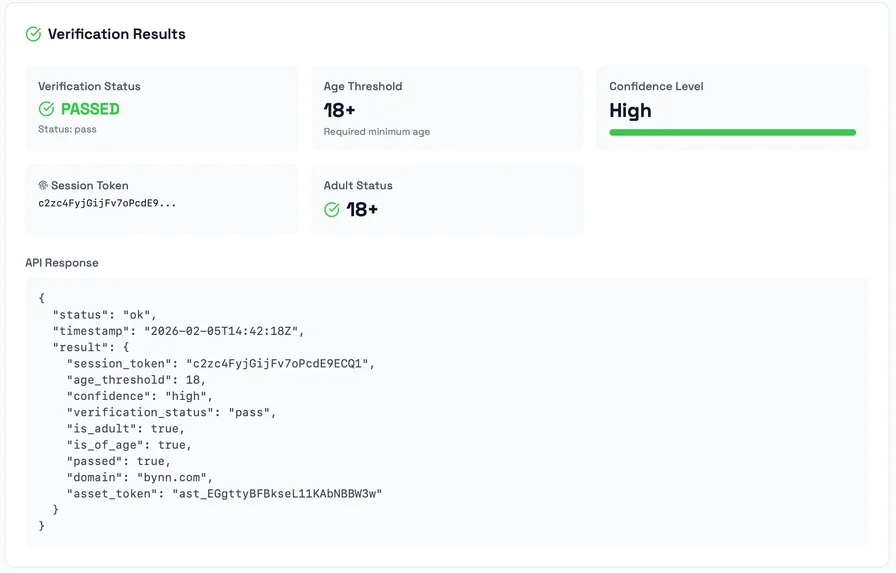Click the 'Status: pass' caption
This screenshot has width=896, height=573.
point(67,129)
